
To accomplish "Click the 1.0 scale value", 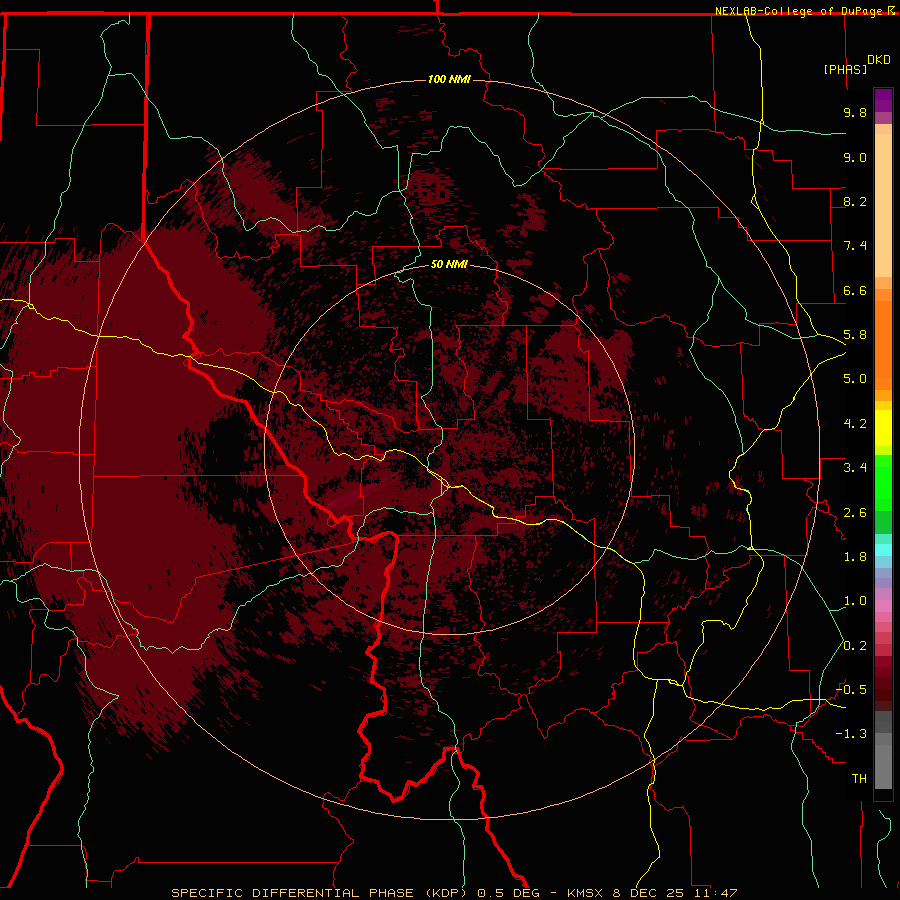I will (855, 601).
